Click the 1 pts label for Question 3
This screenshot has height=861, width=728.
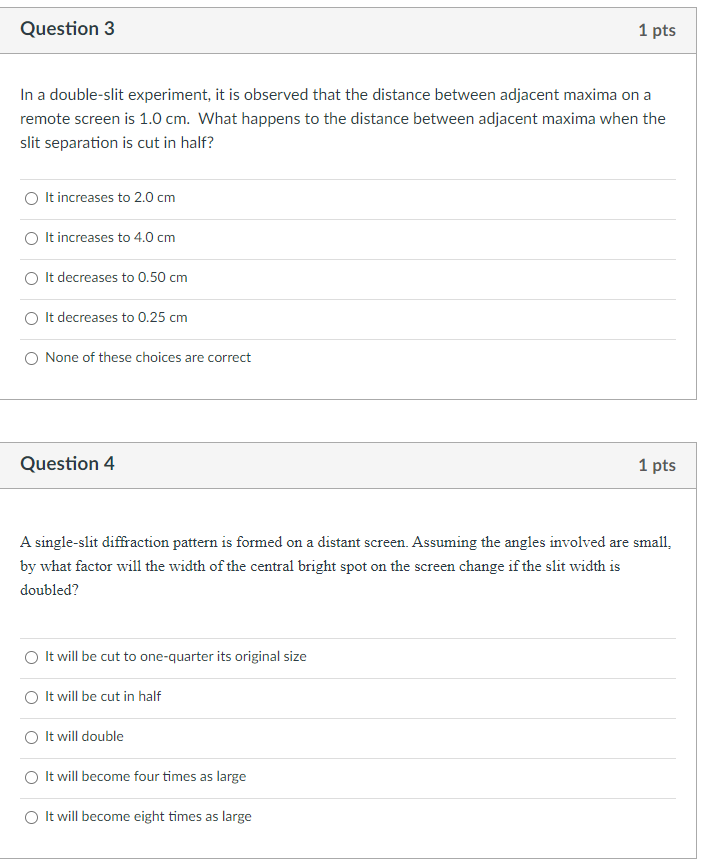659,30
